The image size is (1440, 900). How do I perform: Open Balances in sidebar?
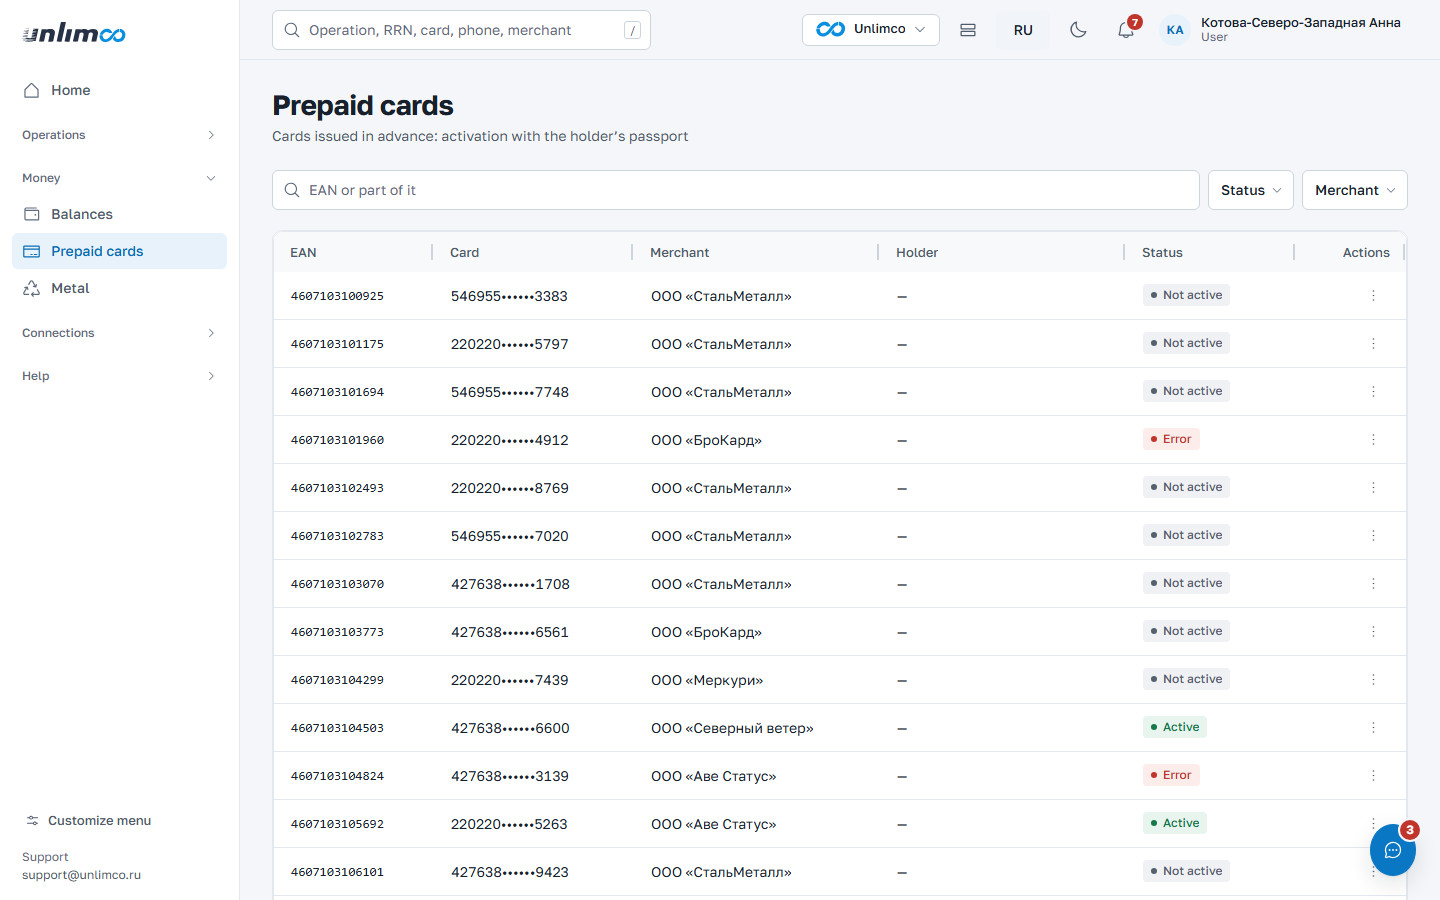[119, 214]
